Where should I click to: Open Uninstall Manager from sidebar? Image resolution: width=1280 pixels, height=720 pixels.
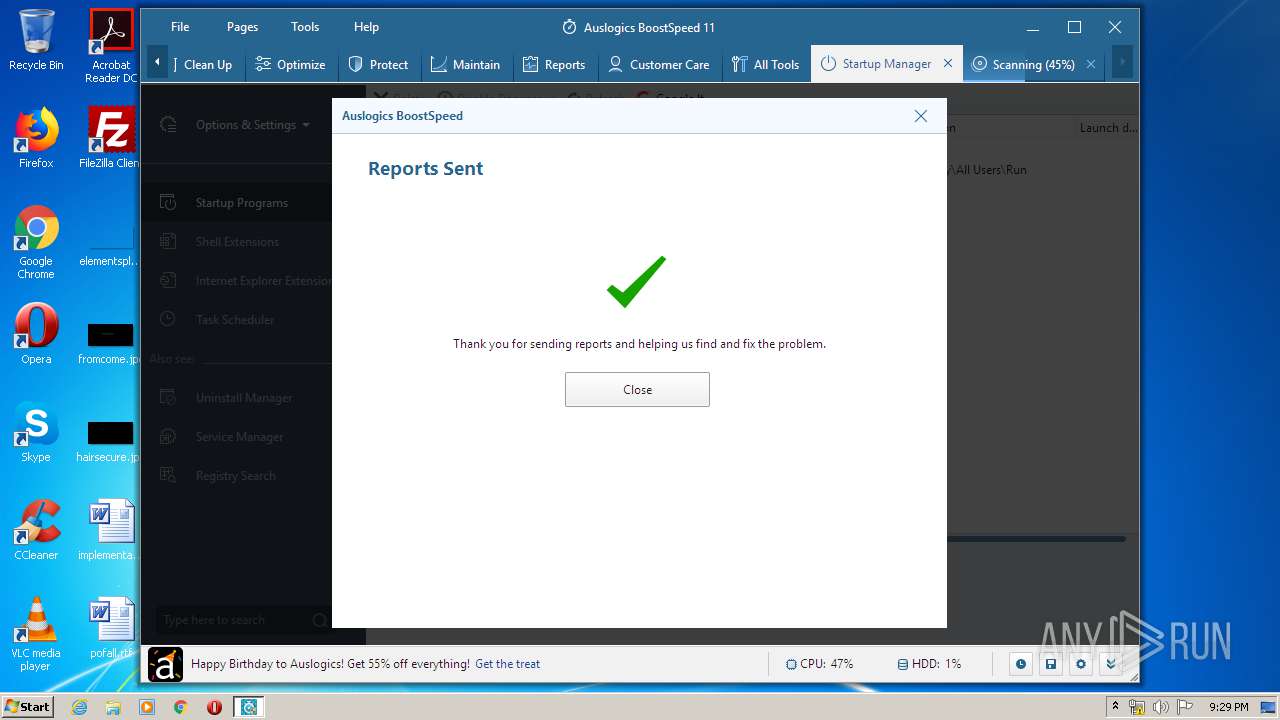pos(236,398)
